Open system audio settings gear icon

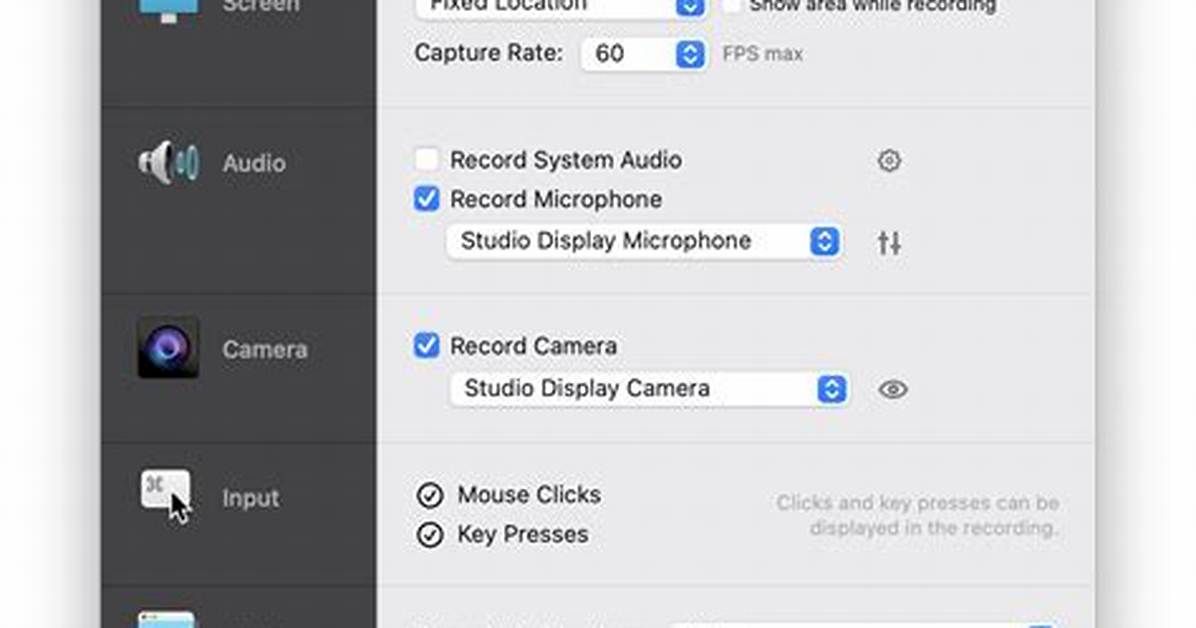[889, 160]
